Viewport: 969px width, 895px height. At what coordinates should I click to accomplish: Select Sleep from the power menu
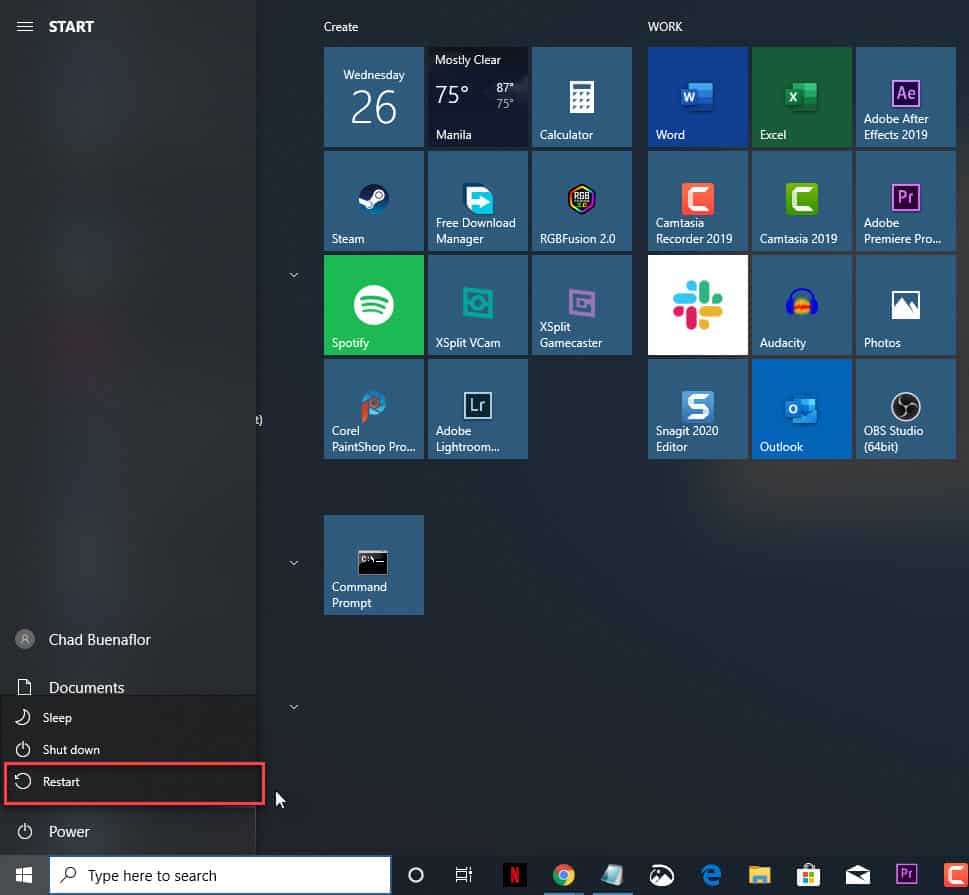pos(129,718)
